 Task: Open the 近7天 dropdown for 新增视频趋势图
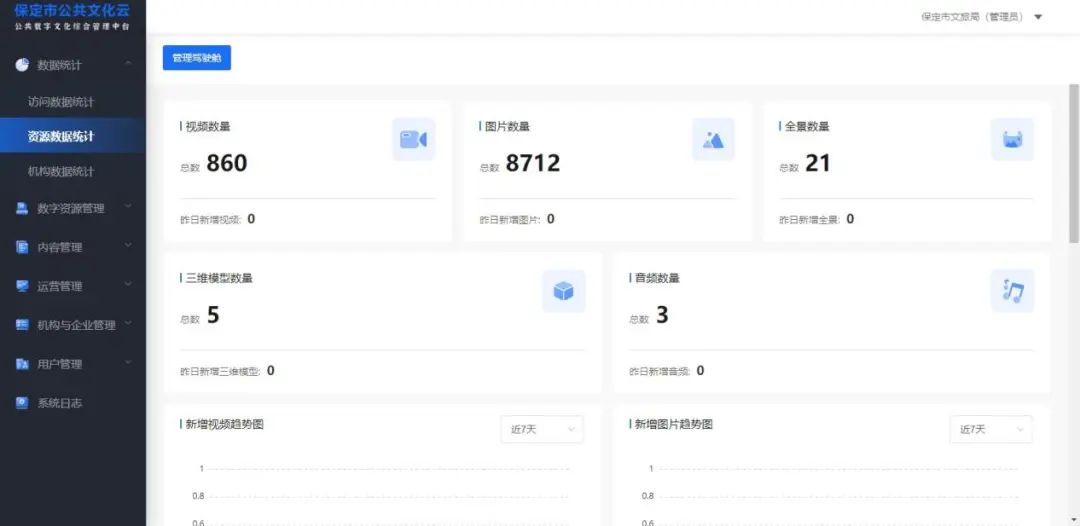(x=542, y=429)
